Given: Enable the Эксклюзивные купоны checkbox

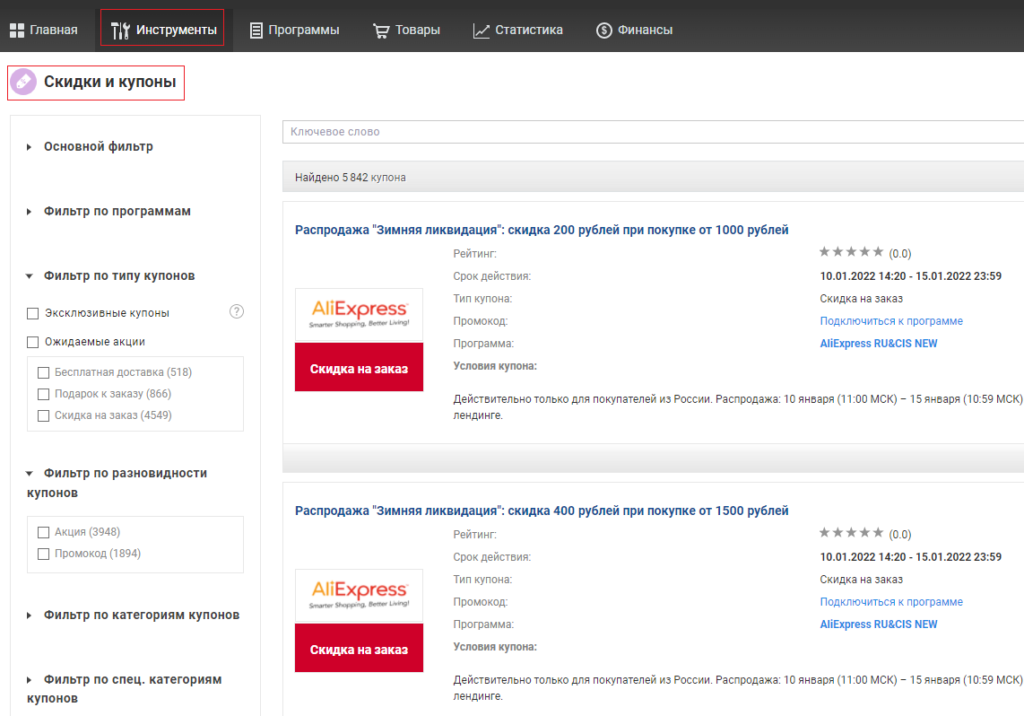Looking at the screenshot, I should 33,314.
